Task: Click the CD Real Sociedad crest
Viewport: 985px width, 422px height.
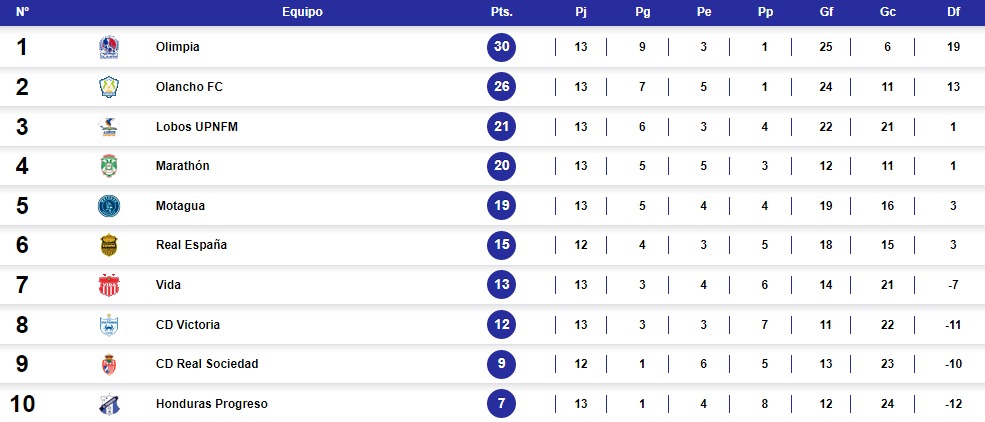Action: click(108, 364)
